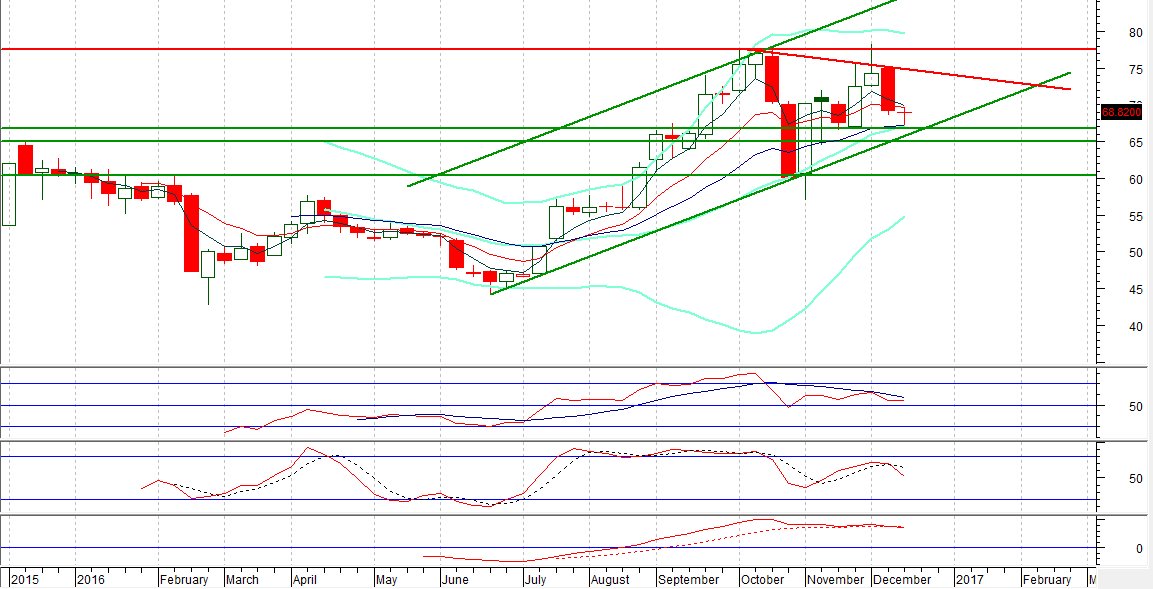This screenshot has width=1153, height=589.
Task: Click the red 68.8200 current price label
Action: (x=1121, y=113)
